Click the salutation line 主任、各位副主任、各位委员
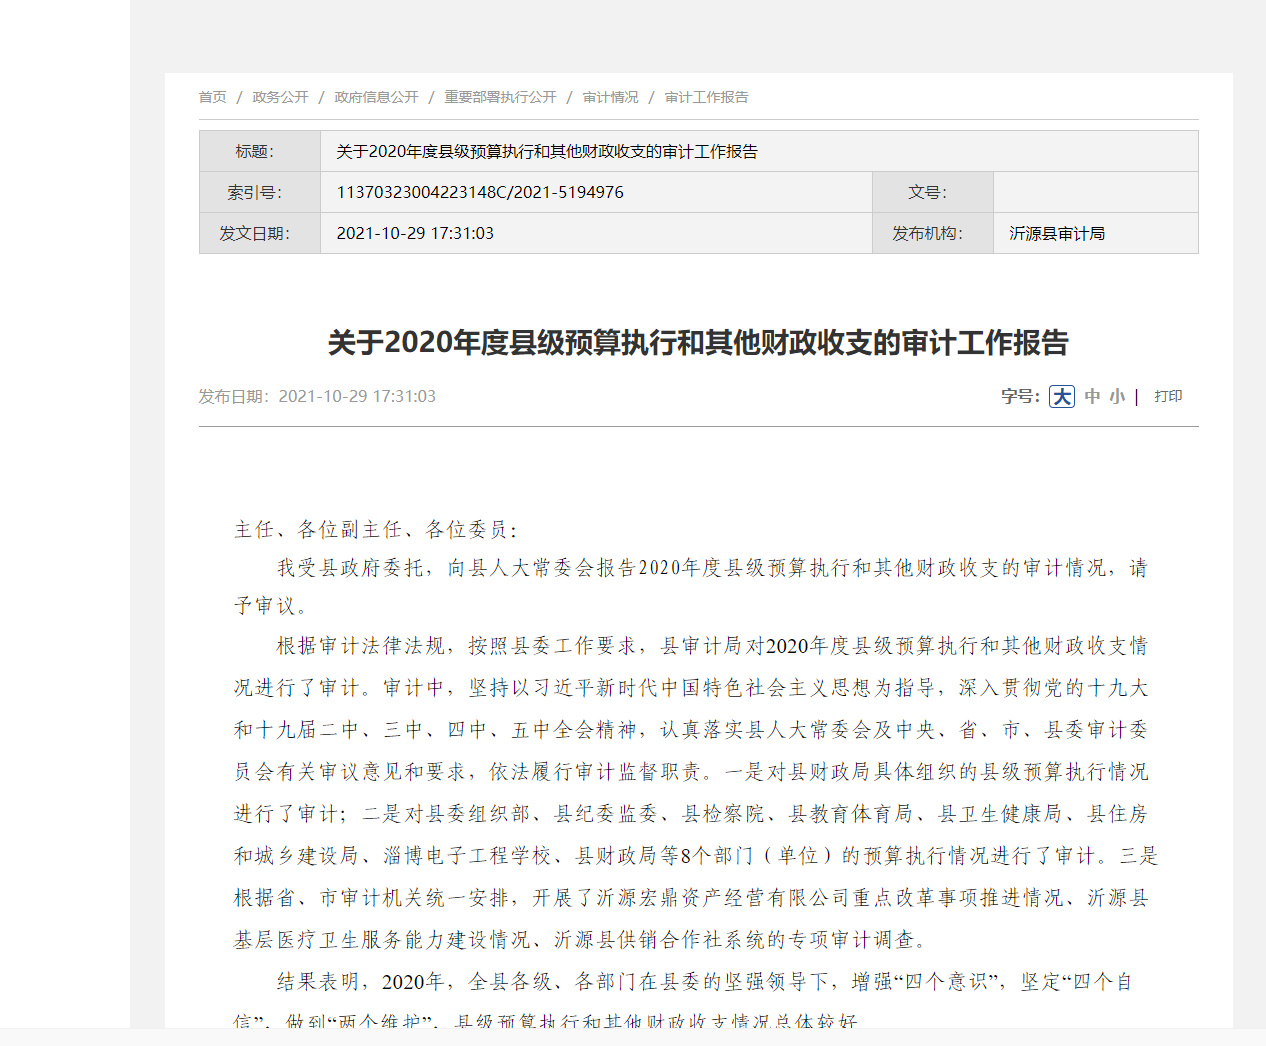 375,530
